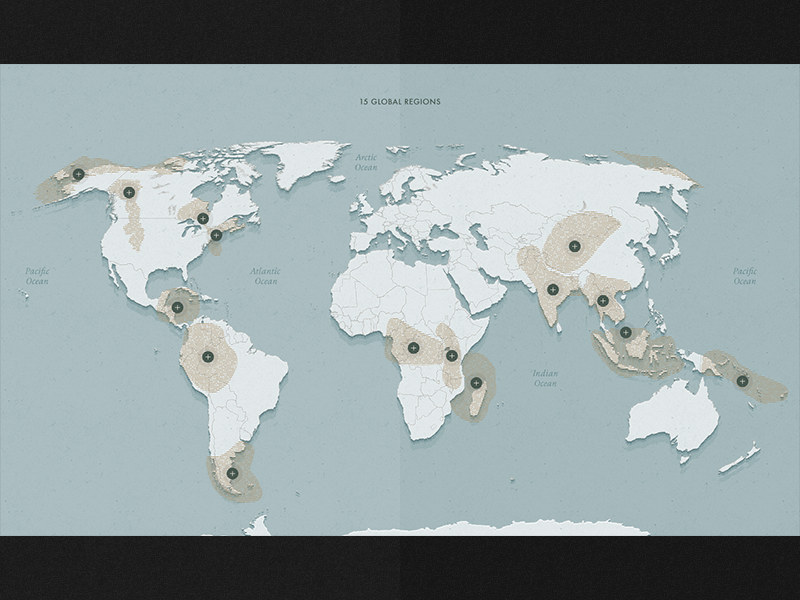The image size is (800, 600).
Task: Select the Congo basin region marker
Action: pyautogui.click(x=414, y=347)
